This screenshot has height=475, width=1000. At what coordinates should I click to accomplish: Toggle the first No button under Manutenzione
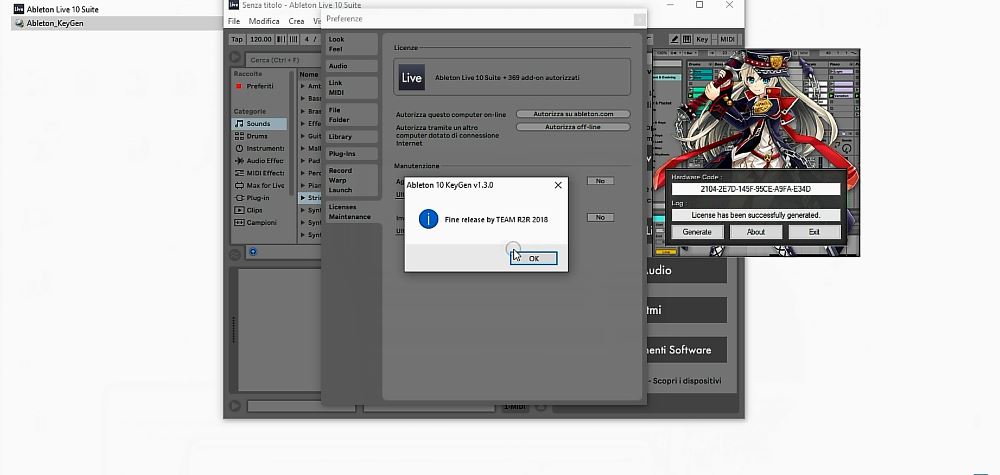[600, 181]
